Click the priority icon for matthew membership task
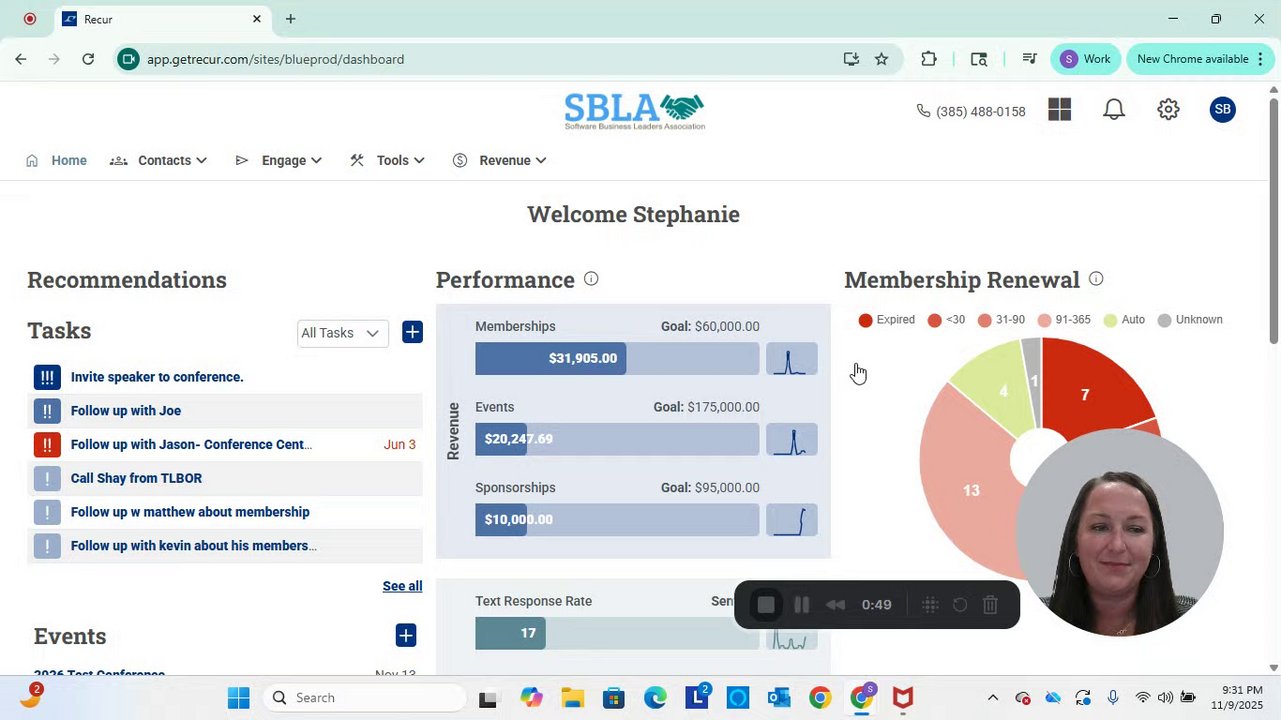The height and width of the screenshot is (720, 1281). 47,512
